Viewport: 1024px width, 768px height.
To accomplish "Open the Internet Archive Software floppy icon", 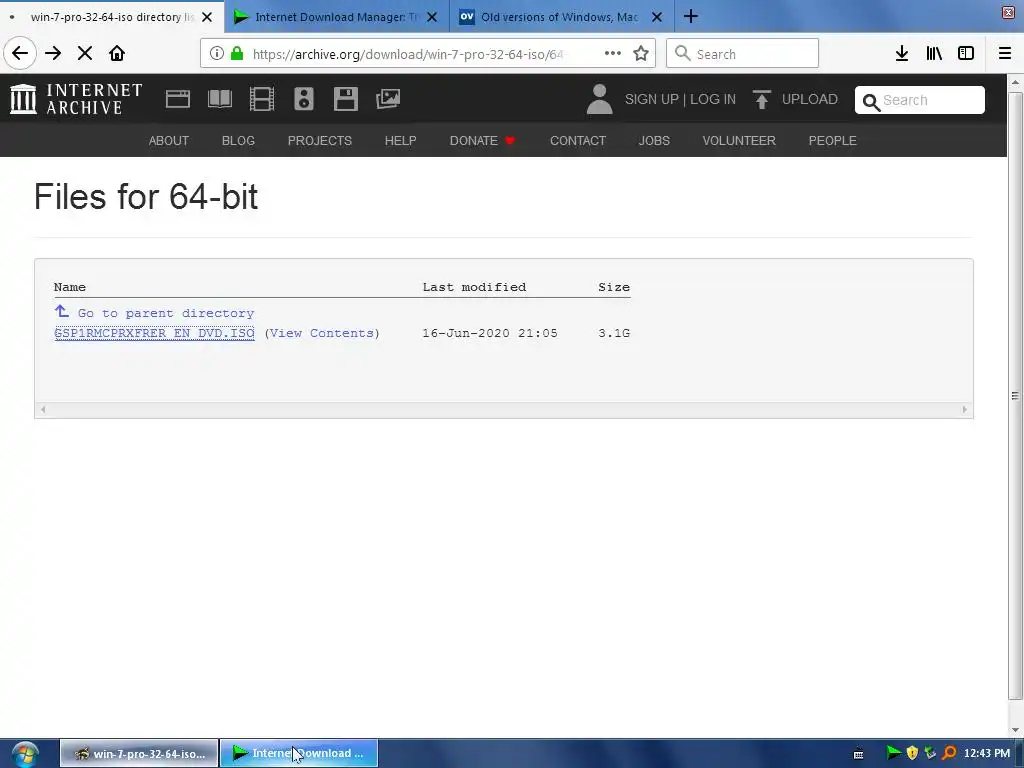I will click(345, 99).
